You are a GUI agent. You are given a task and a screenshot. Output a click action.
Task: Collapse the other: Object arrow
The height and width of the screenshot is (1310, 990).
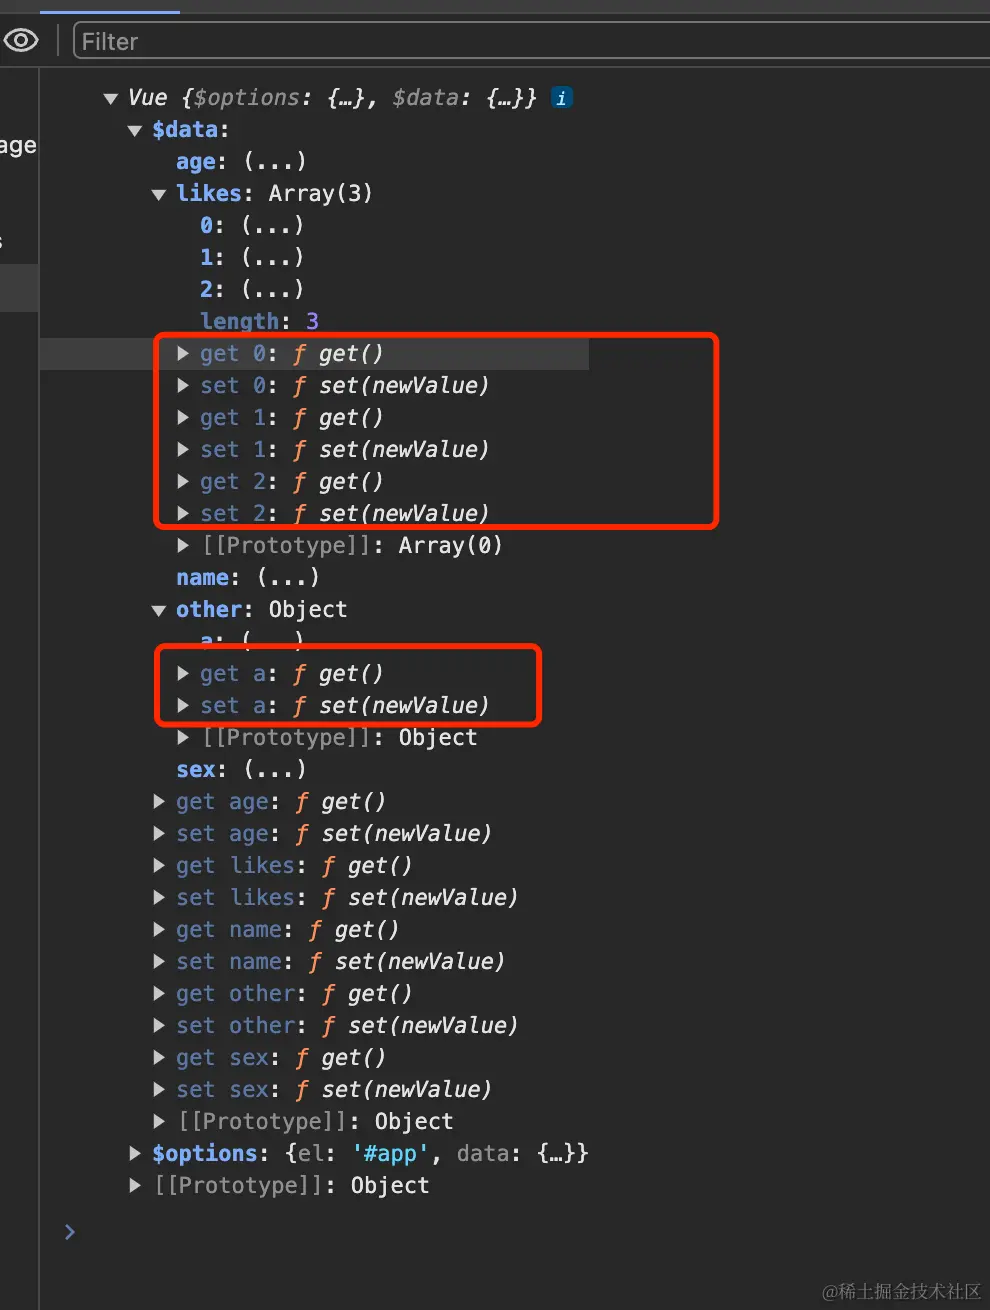click(x=159, y=610)
